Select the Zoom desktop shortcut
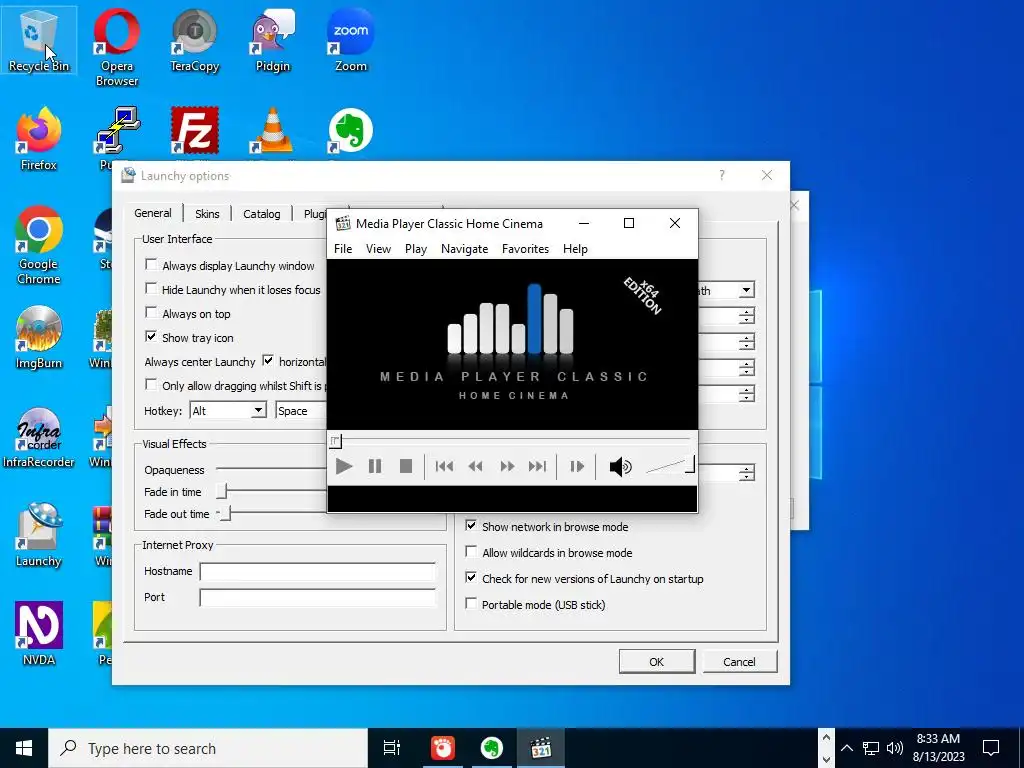 pos(351,40)
